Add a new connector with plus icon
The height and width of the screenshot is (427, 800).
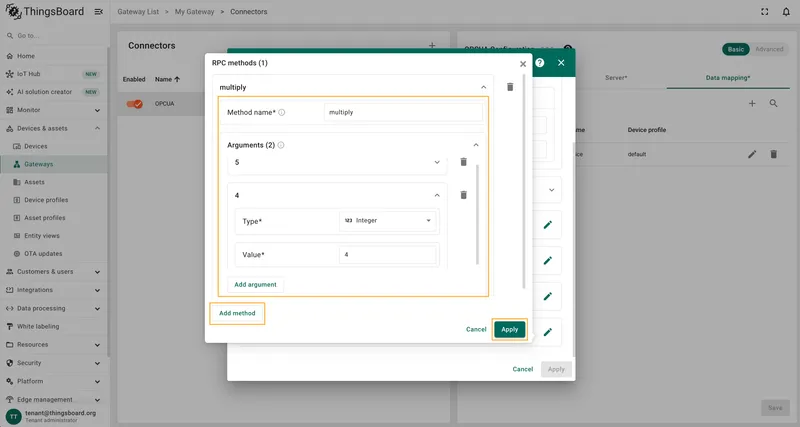(x=432, y=46)
